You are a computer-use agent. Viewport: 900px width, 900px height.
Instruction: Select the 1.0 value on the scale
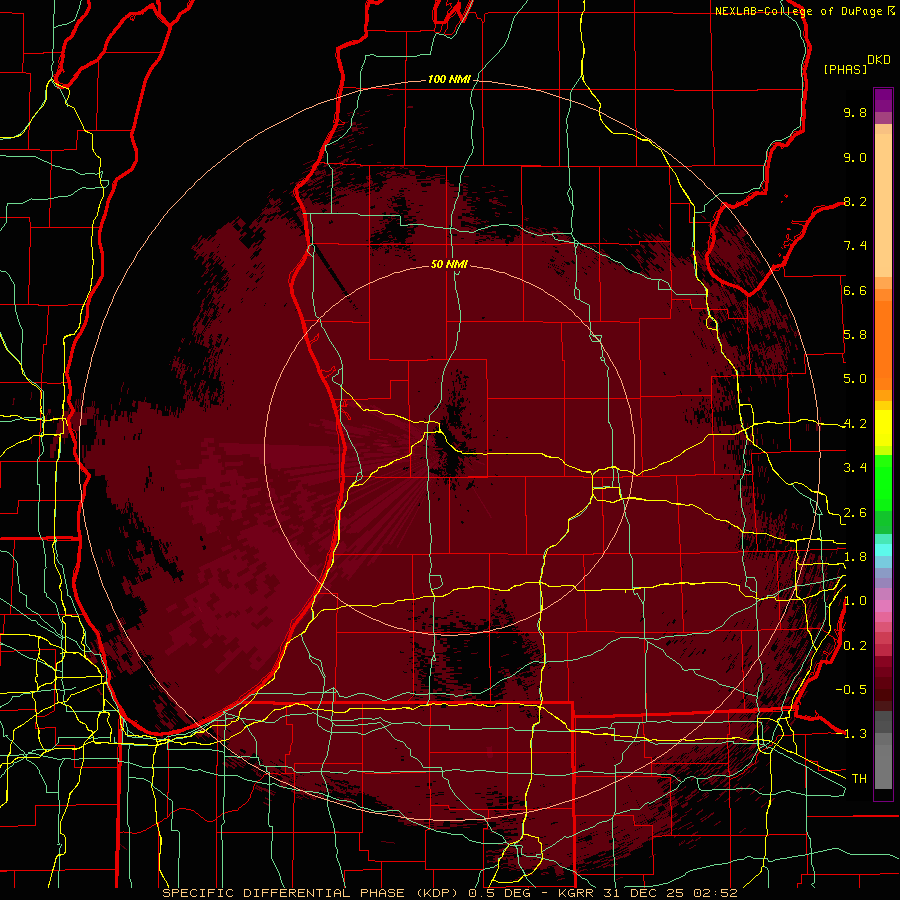pos(855,601)
